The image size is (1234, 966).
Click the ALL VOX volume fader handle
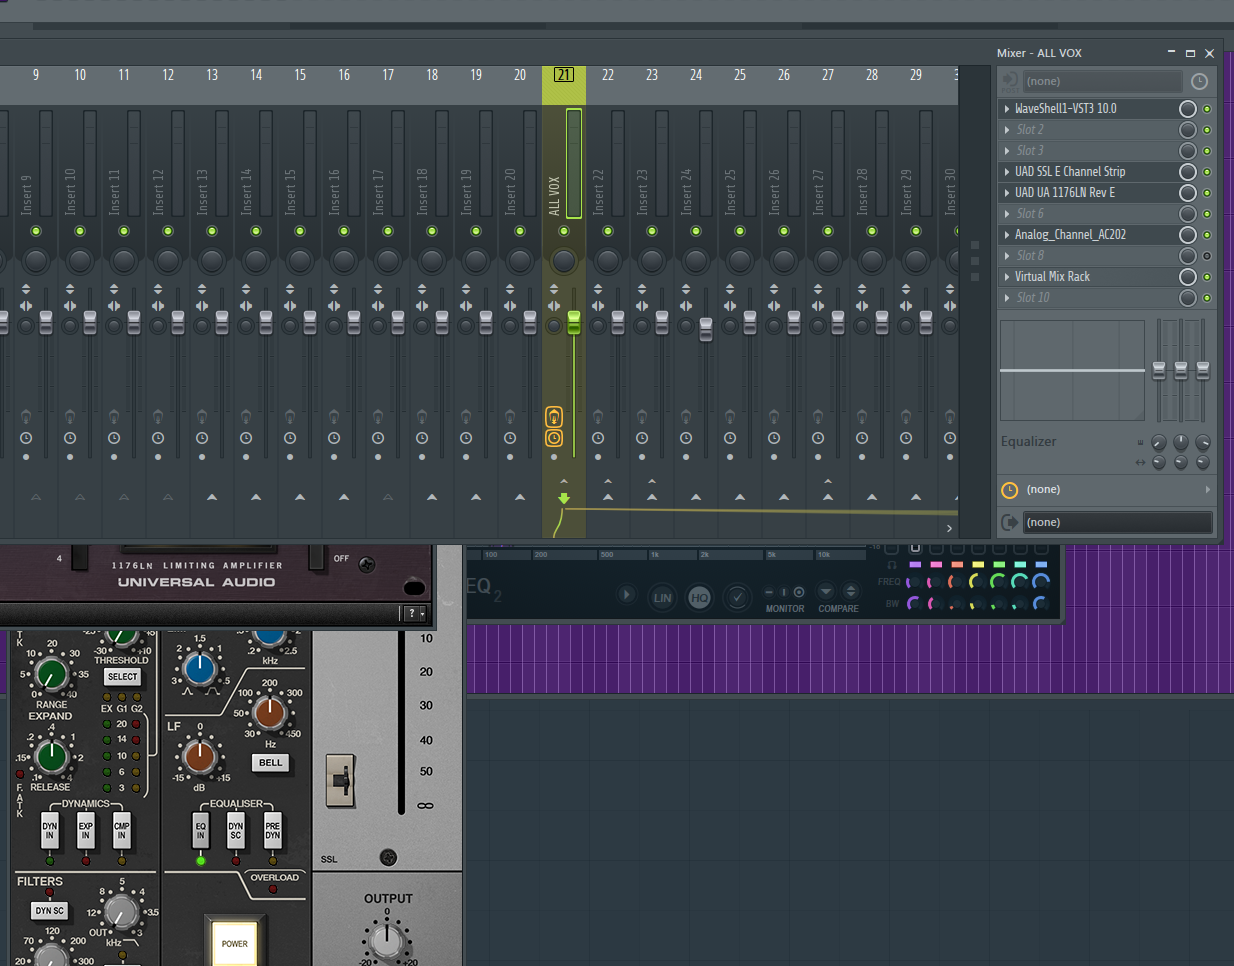click(x=574, y=322)
